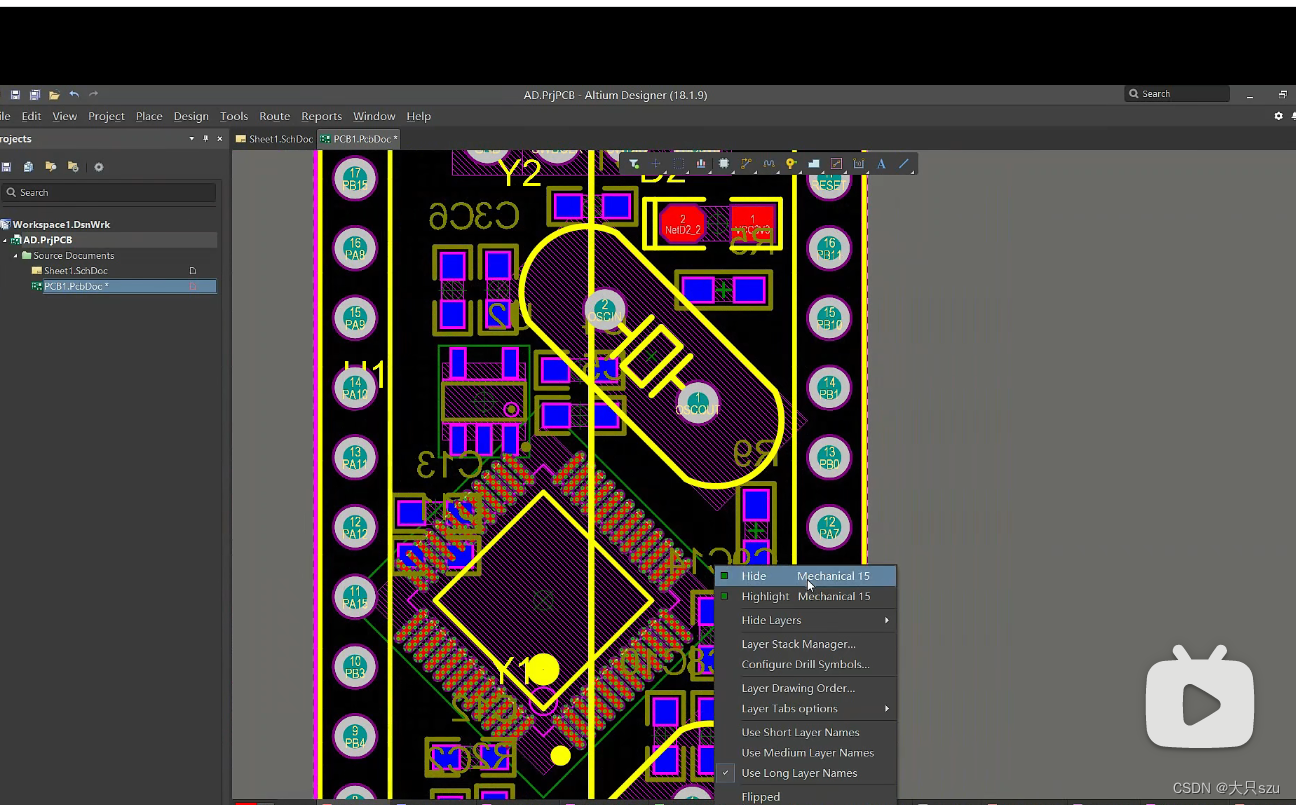Expand the Layer Tabs options submenu
Viewport: 1296px width, 805px height.
point(806,709)
